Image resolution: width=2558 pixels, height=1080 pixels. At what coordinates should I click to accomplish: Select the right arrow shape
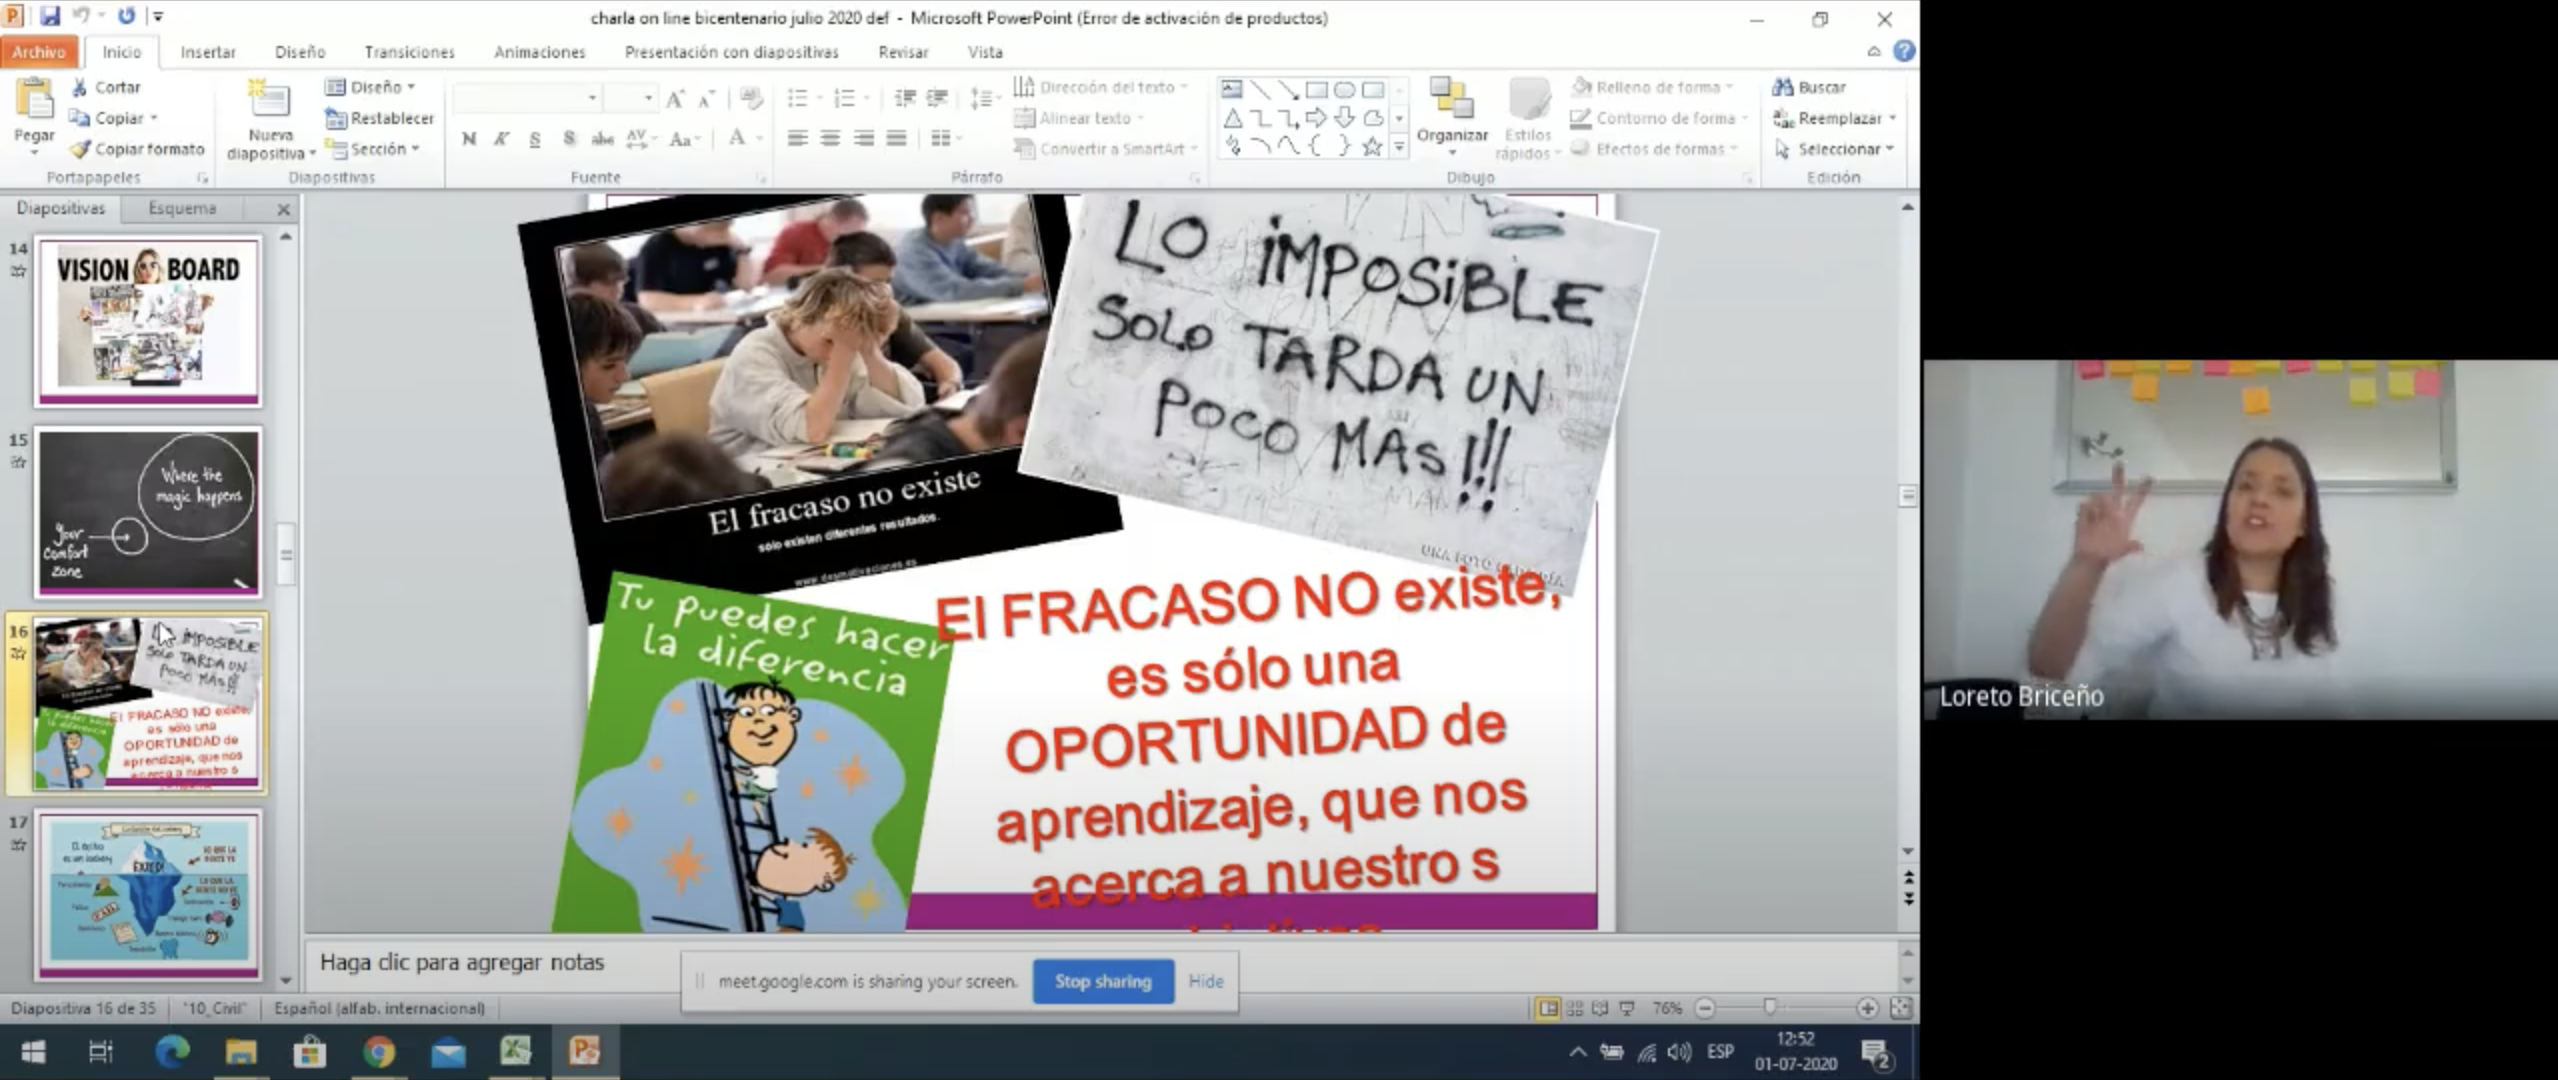(x=1316, y=118)
